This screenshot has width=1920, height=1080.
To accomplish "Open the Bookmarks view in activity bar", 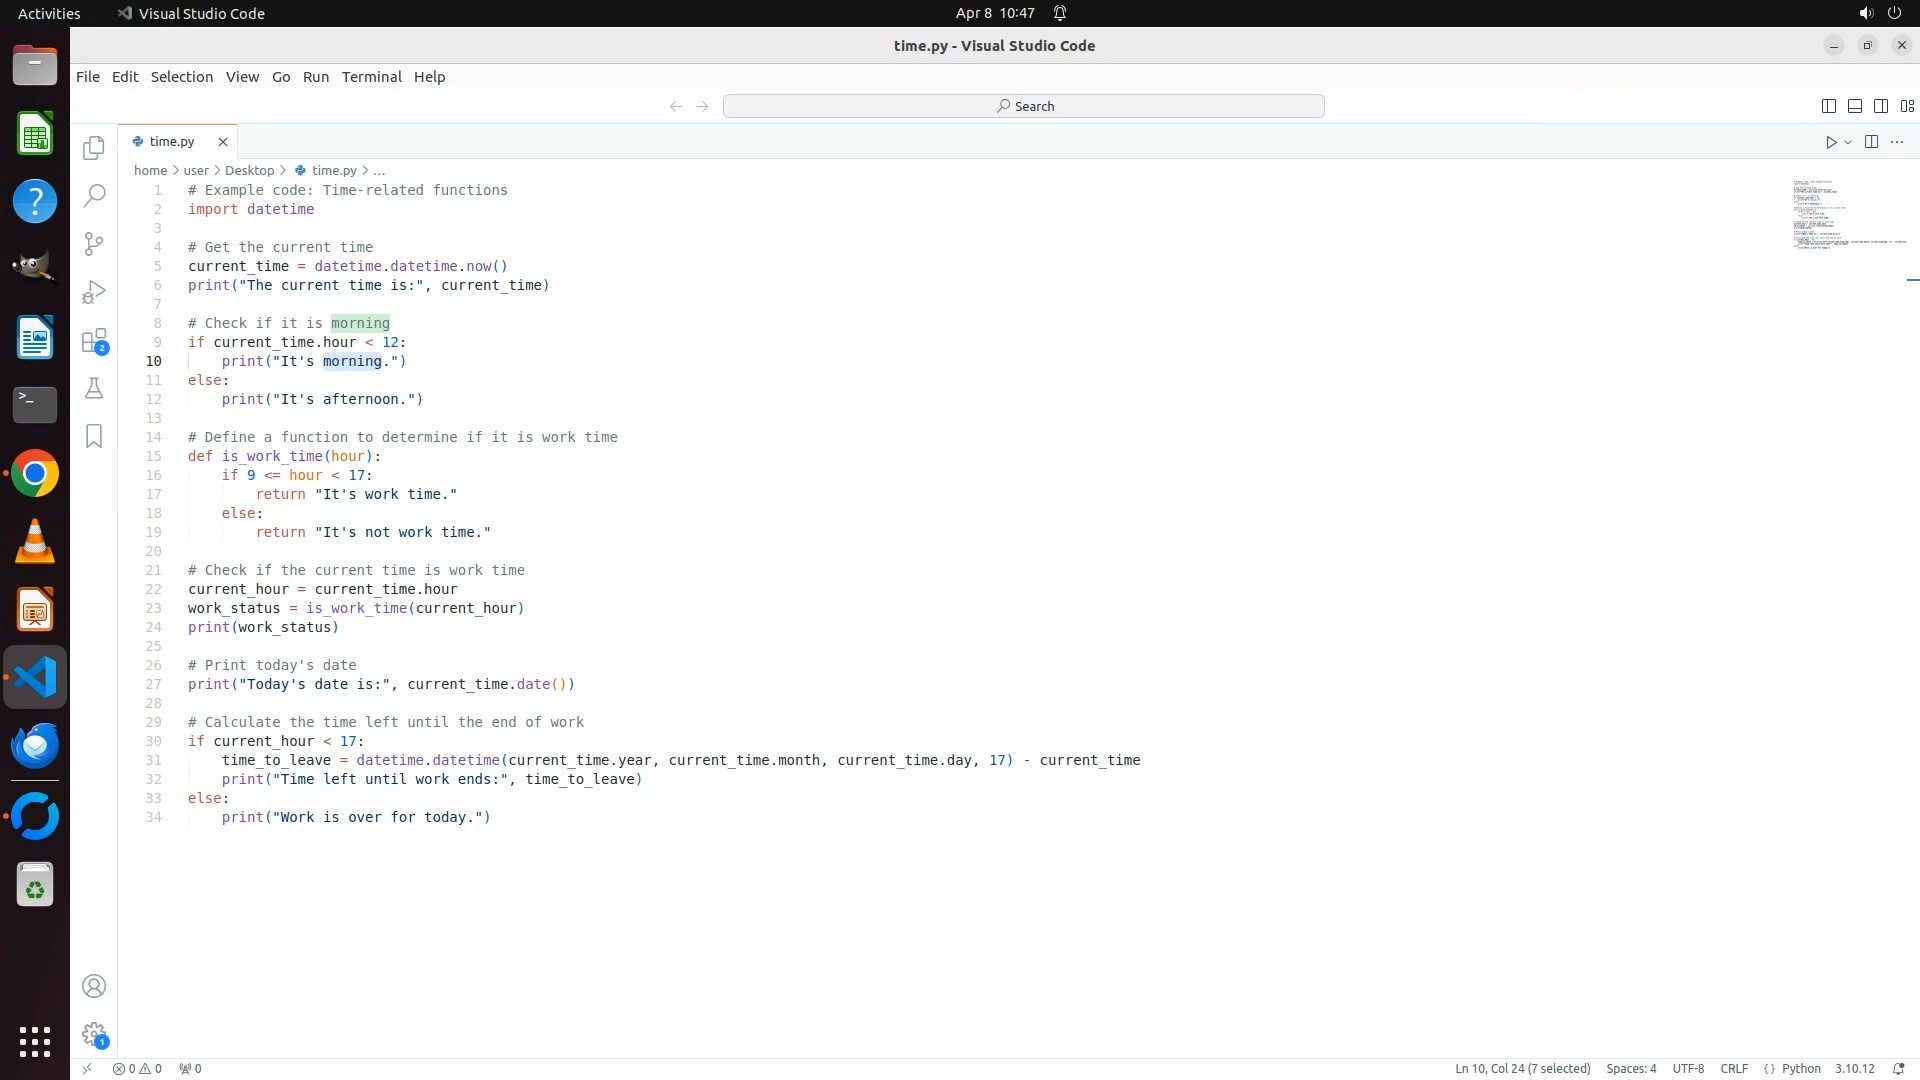I will (94, 436).
